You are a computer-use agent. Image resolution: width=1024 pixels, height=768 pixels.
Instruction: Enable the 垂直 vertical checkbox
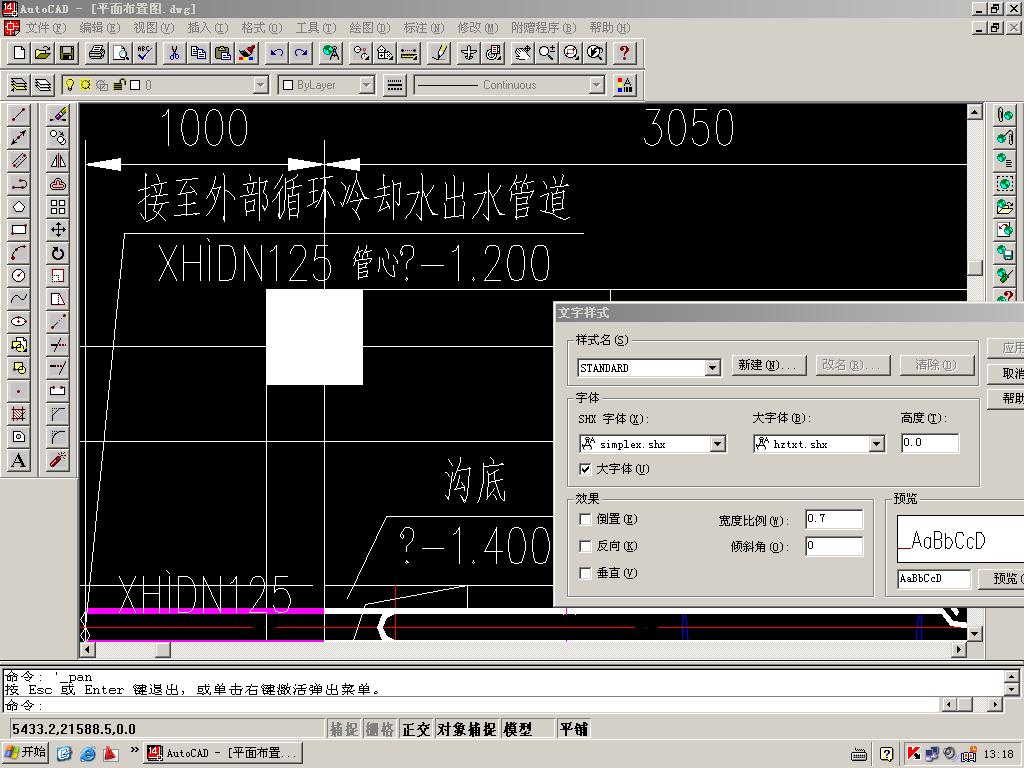[x=585, y=573]
